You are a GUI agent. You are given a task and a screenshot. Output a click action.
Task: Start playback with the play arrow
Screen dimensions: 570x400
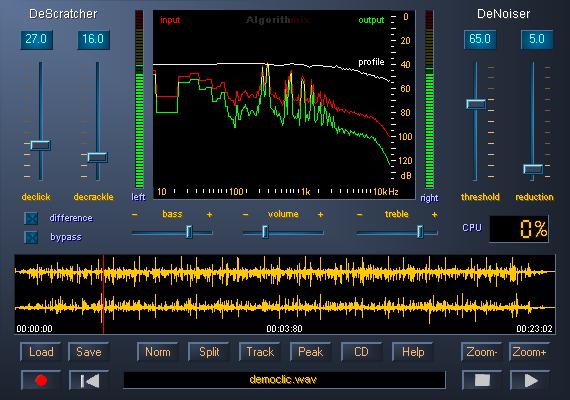tap(530, 380)
